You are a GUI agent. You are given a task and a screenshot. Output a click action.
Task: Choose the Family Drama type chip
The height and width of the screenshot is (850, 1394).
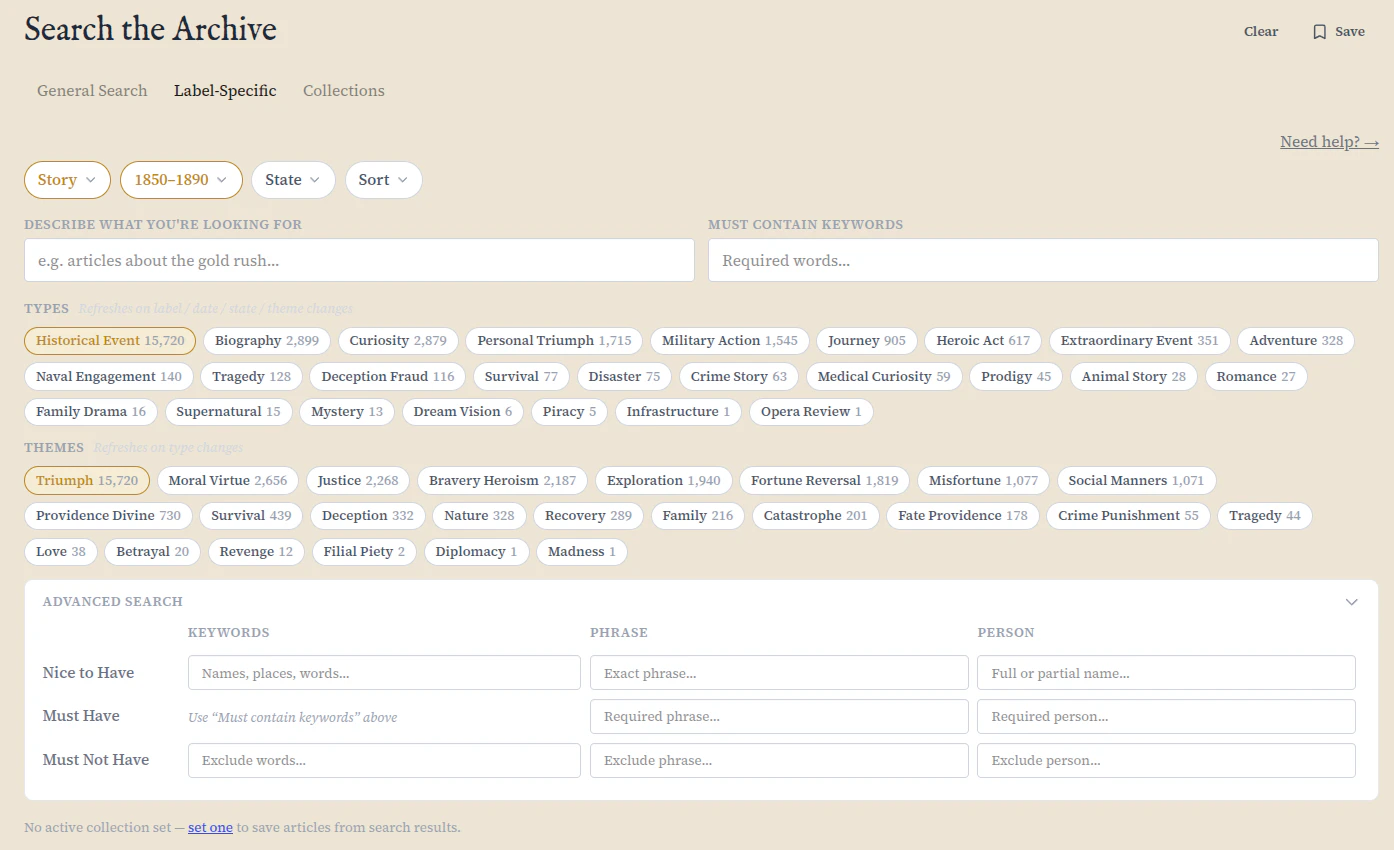(91, 412)
